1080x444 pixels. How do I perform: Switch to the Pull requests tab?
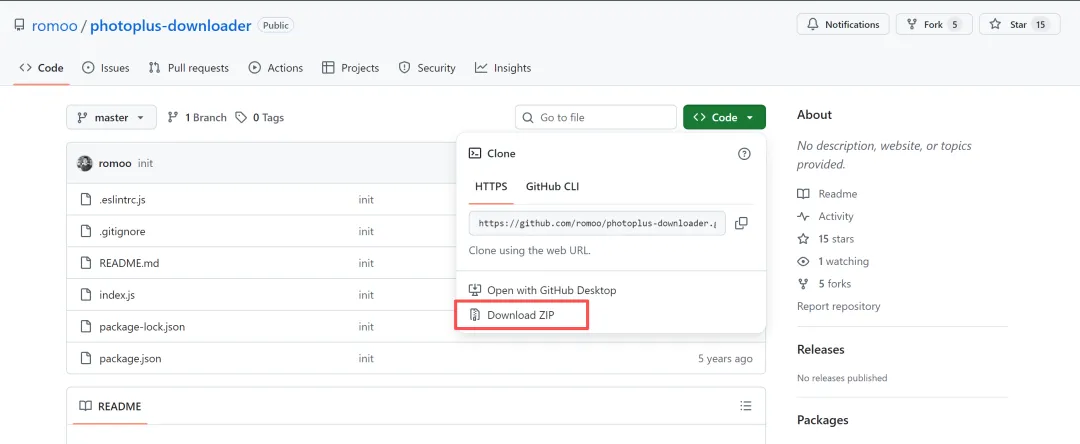pos(189,68)
